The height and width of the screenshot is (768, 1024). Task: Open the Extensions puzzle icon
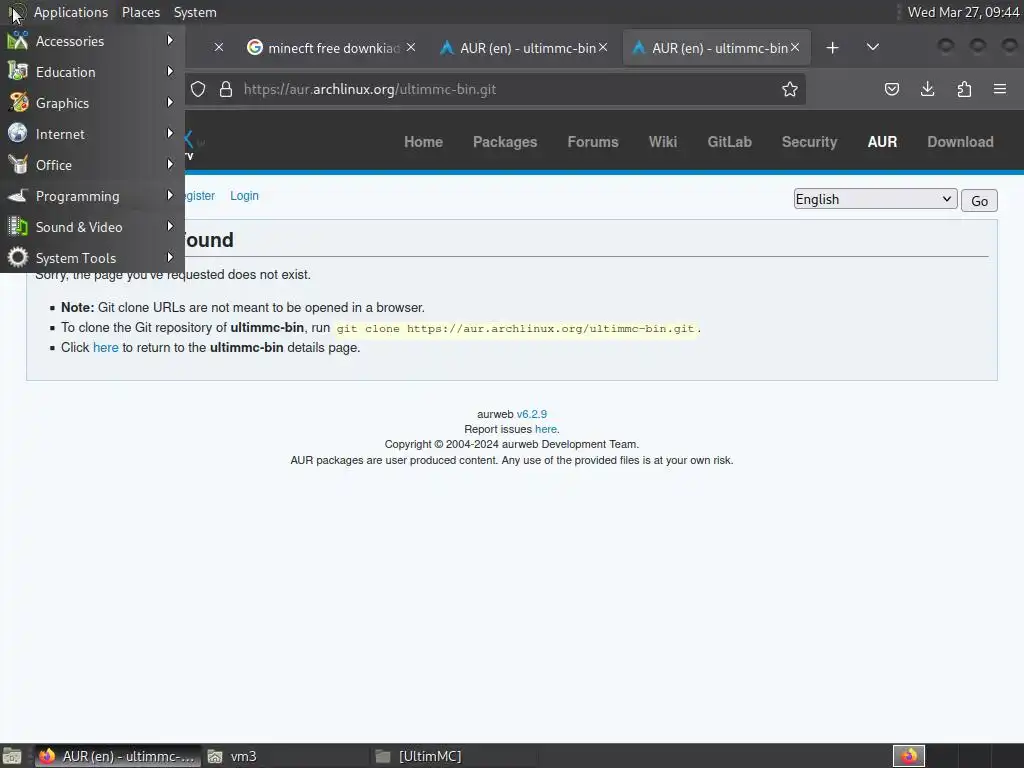click(964, 89)
